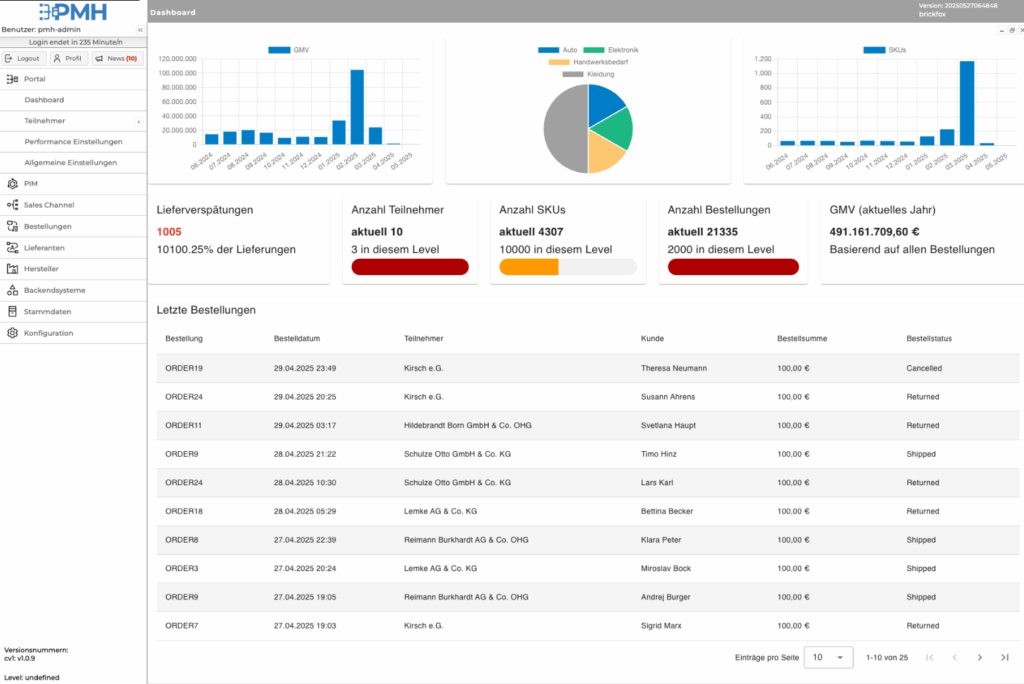Open the Einträge pro Seite dropdown
The width and height of the screenshot is (1024, 684).
829,657
